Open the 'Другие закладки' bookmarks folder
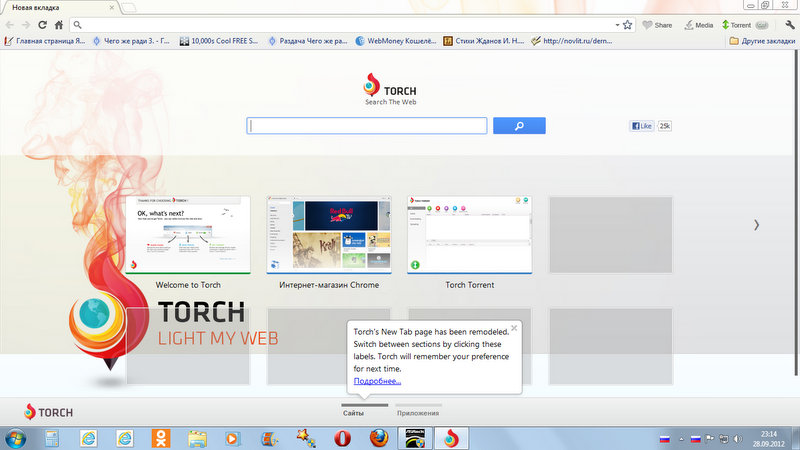Screen dimensions: 800x450 coord(762,41)
